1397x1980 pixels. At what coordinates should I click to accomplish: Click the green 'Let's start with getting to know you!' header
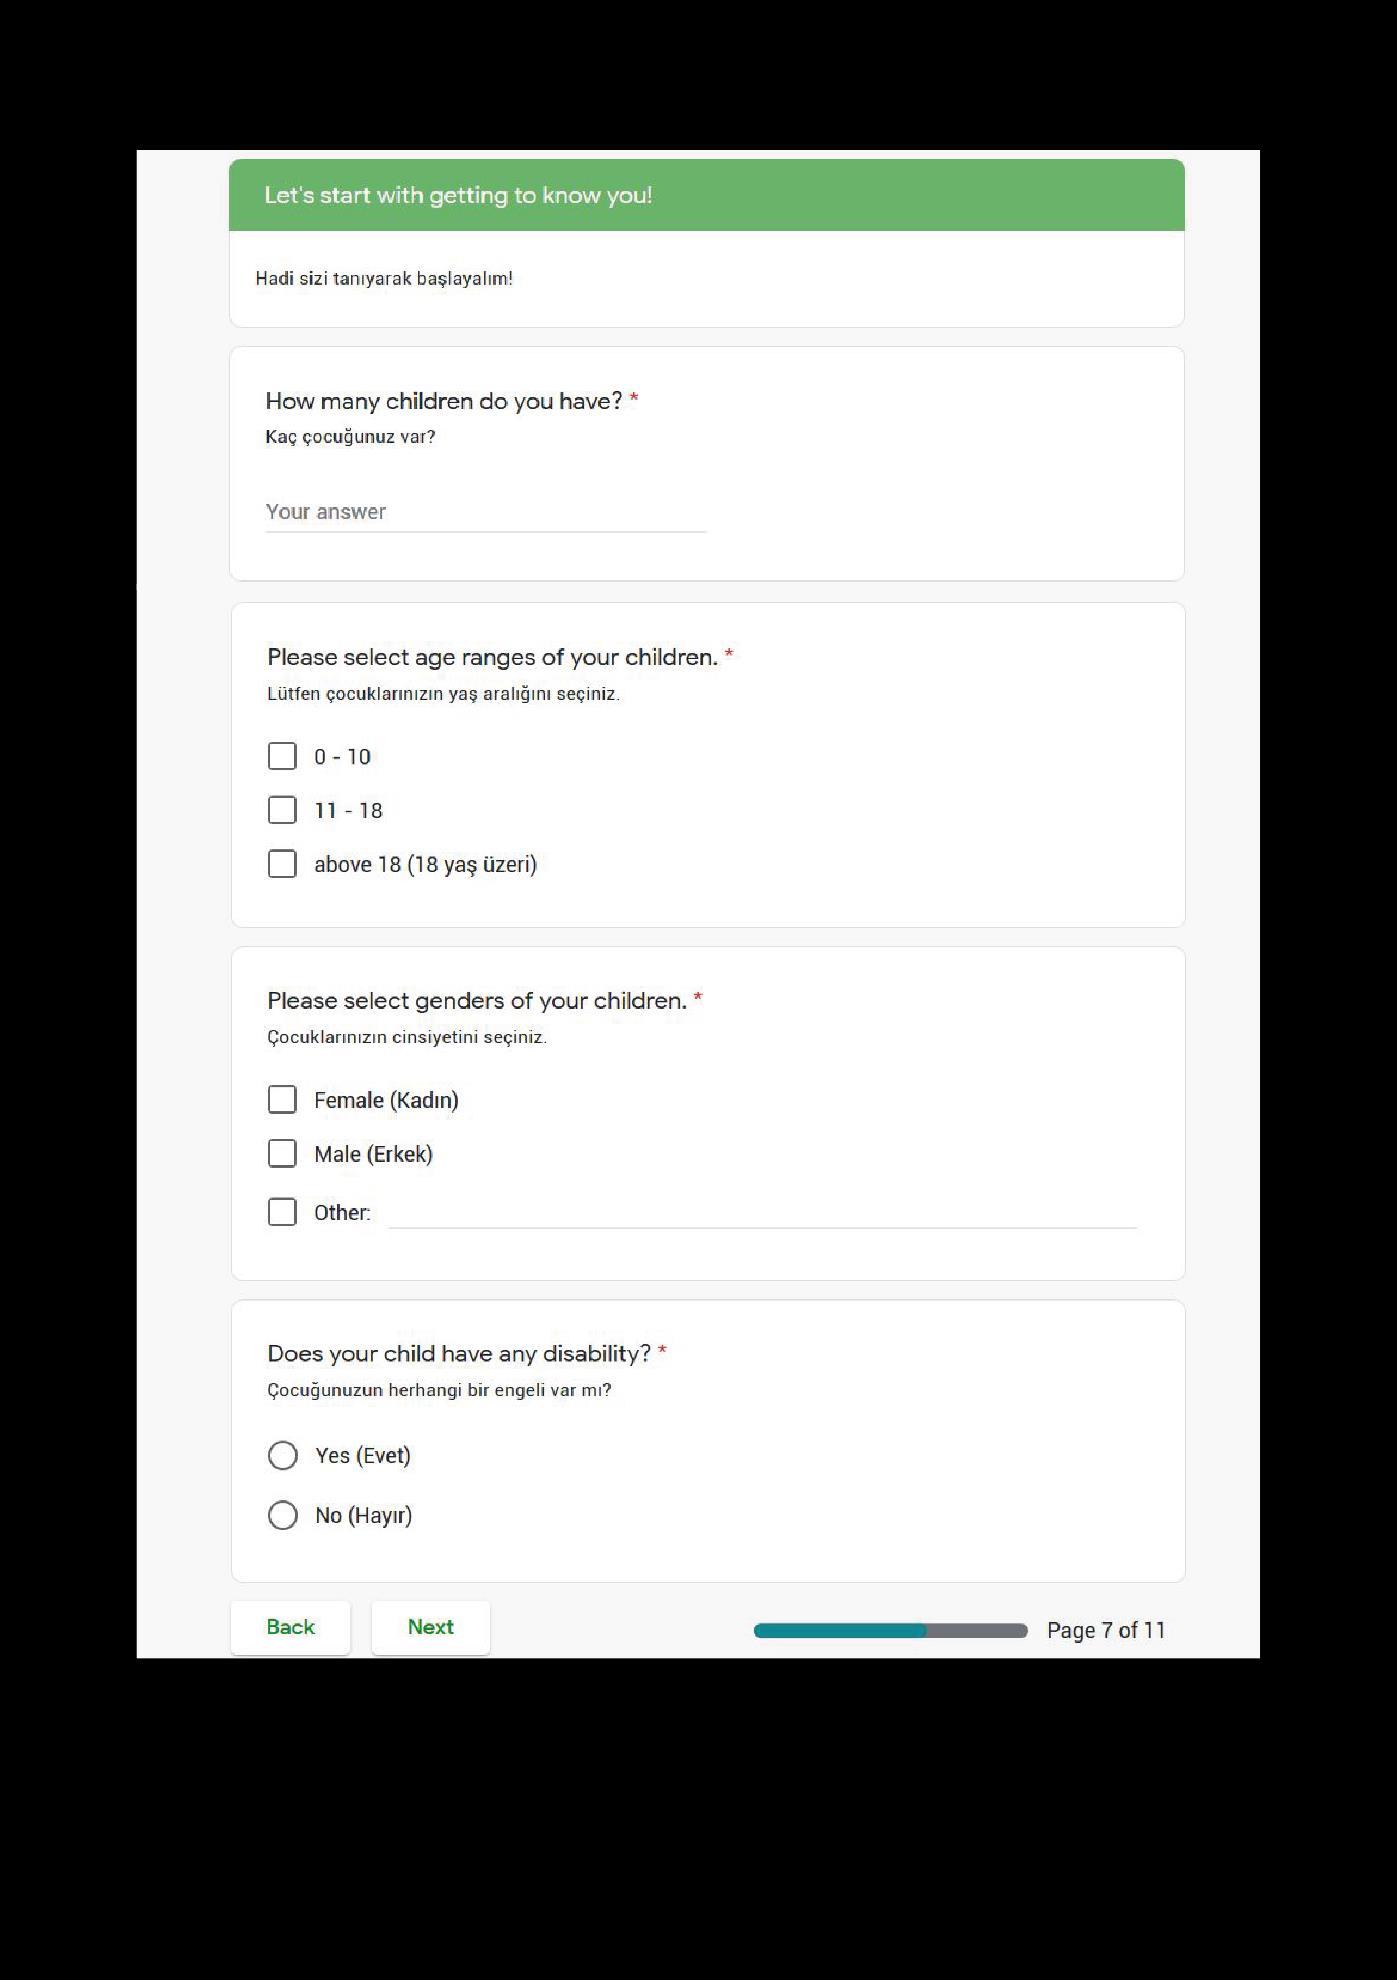click(707, 195)
